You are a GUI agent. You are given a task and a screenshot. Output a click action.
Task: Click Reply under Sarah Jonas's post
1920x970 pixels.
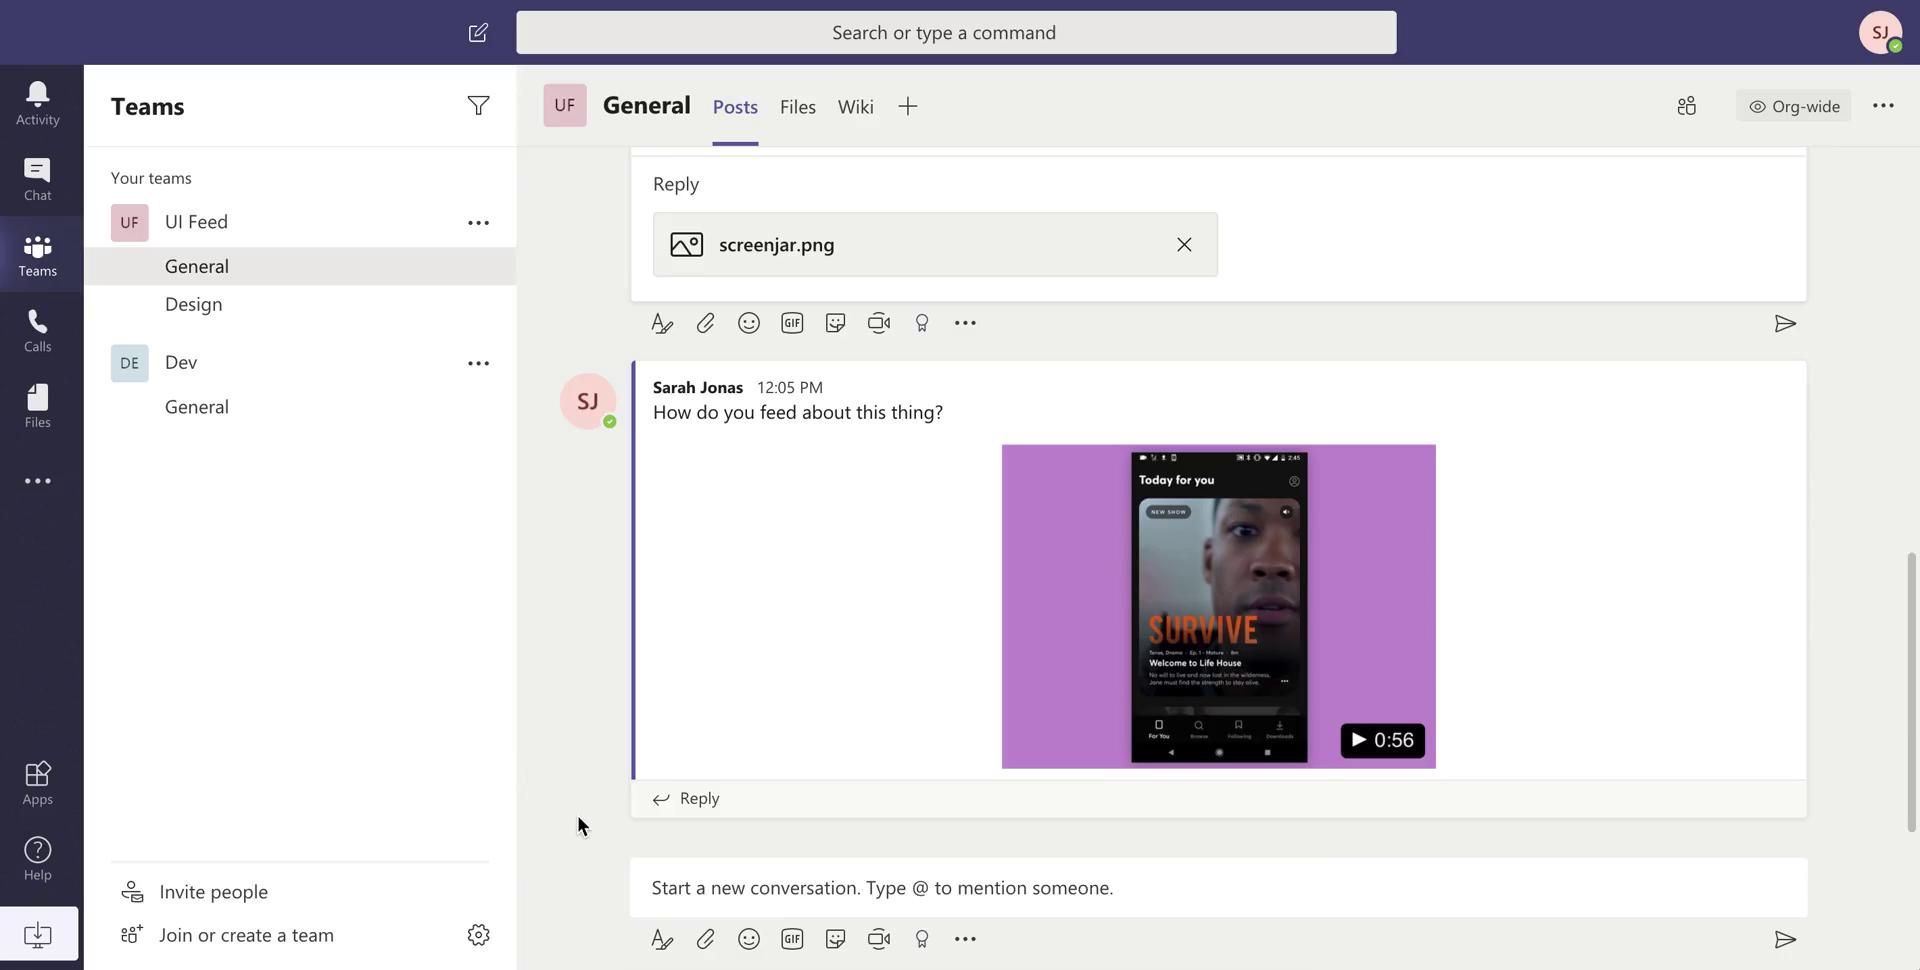pyautogui.click(x=698, y=798)
